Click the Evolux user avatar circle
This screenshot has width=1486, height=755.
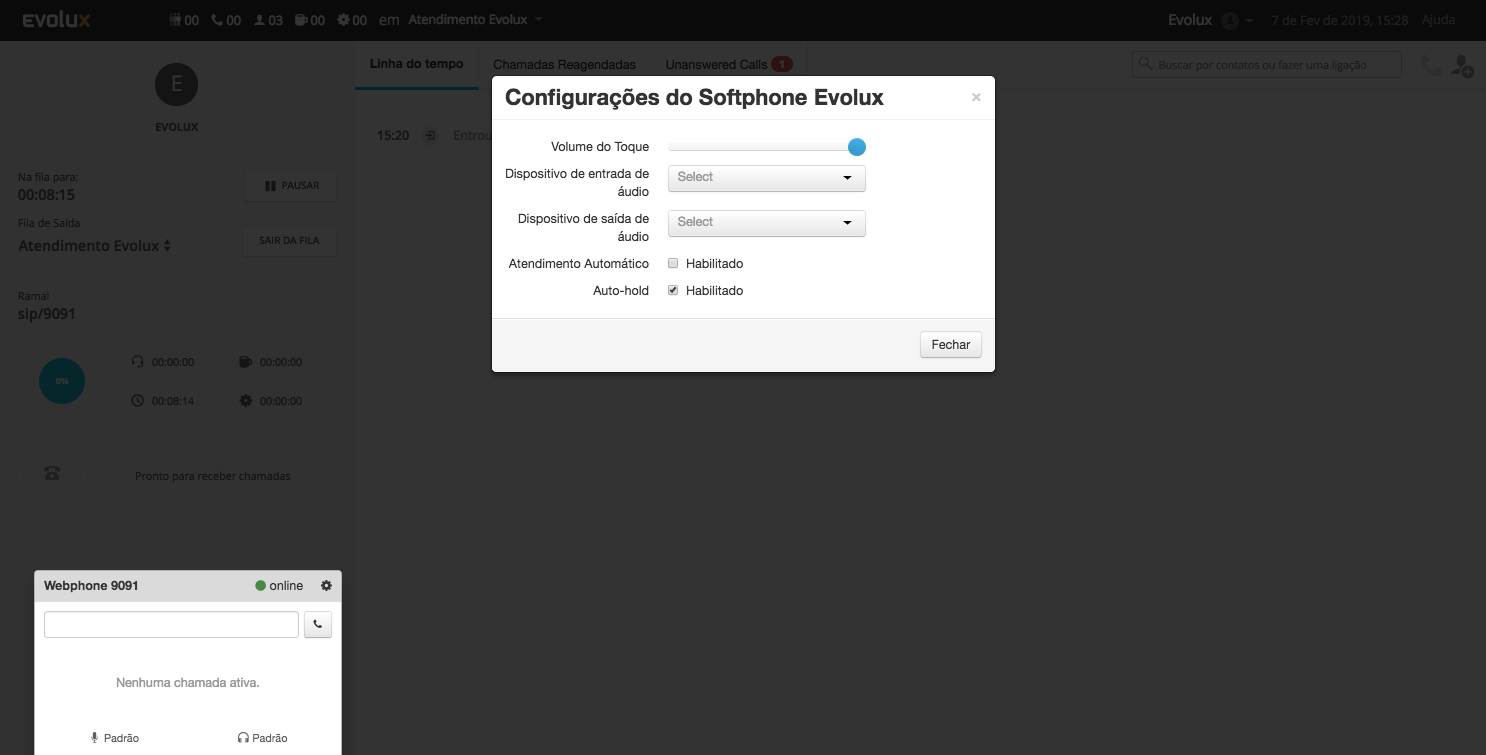click(177, 85)
